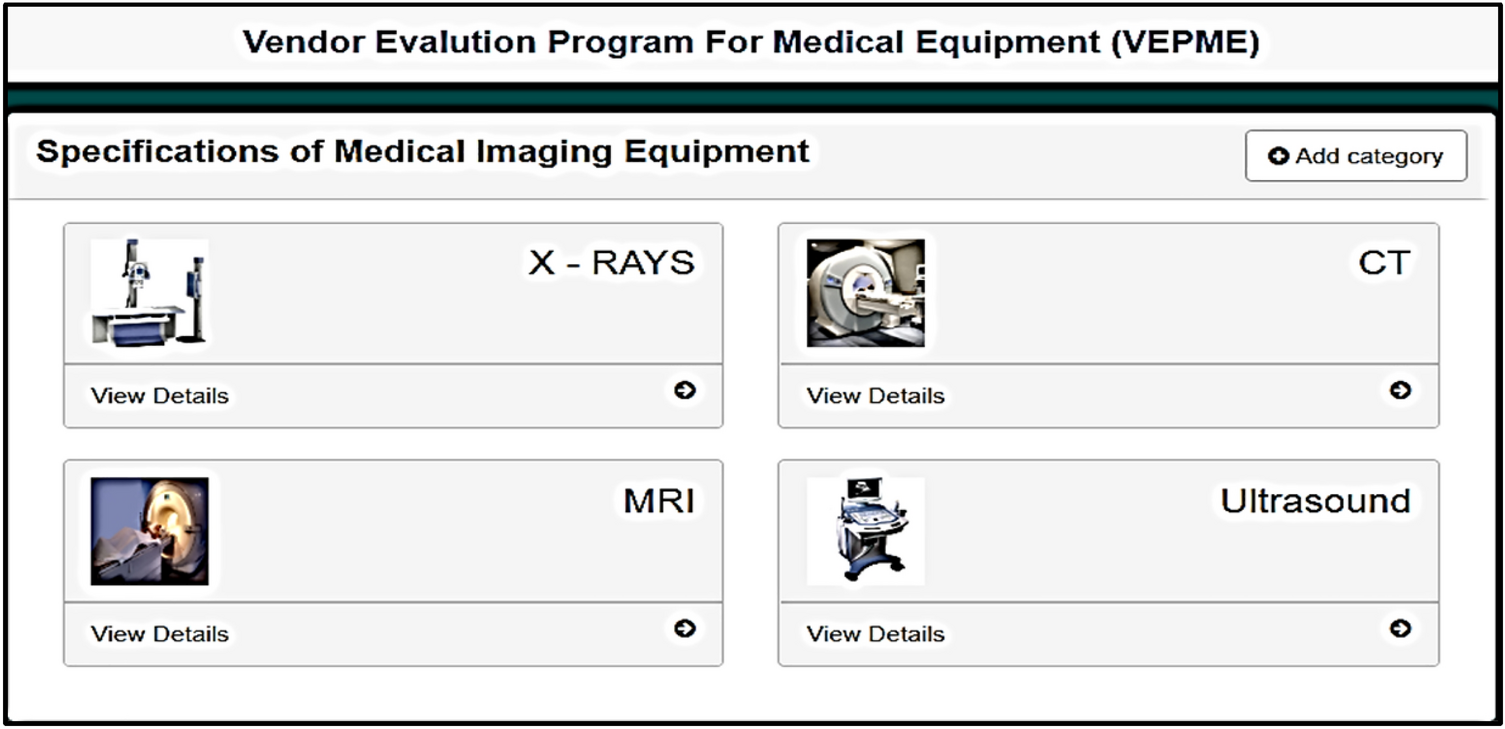Viewport: 1505px width, 729px height.
Task: Open View Details under Ultrasound
Action: click(874, 632)
